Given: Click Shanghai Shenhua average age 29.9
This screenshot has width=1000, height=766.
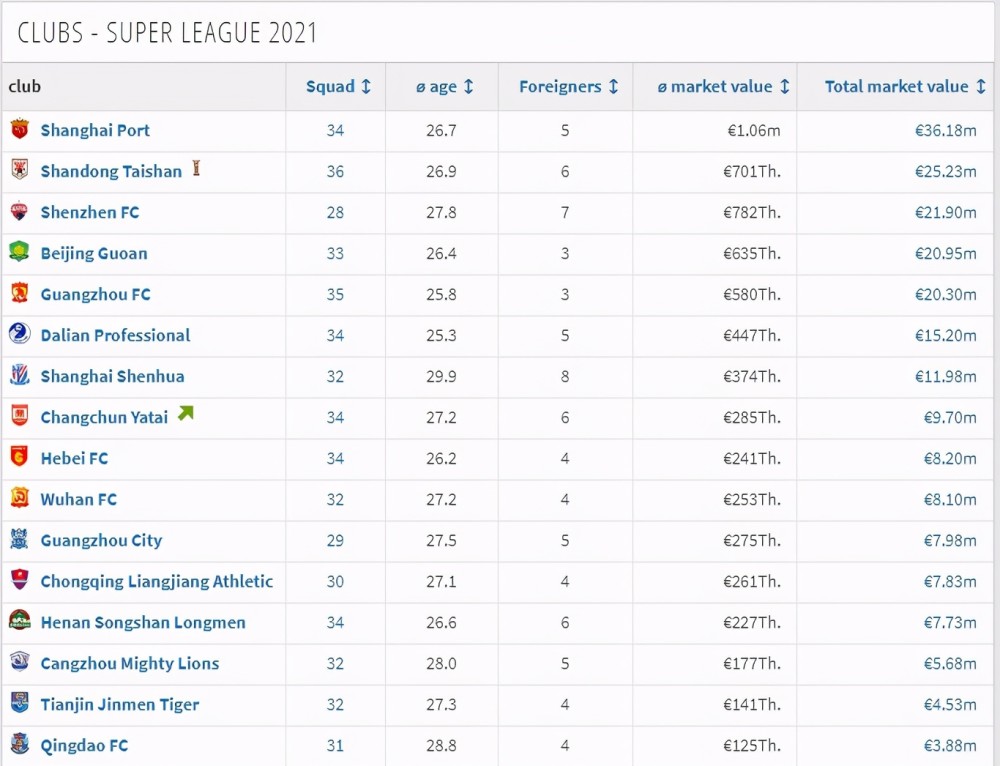Looking at the screenshot, I should [441, 376].
